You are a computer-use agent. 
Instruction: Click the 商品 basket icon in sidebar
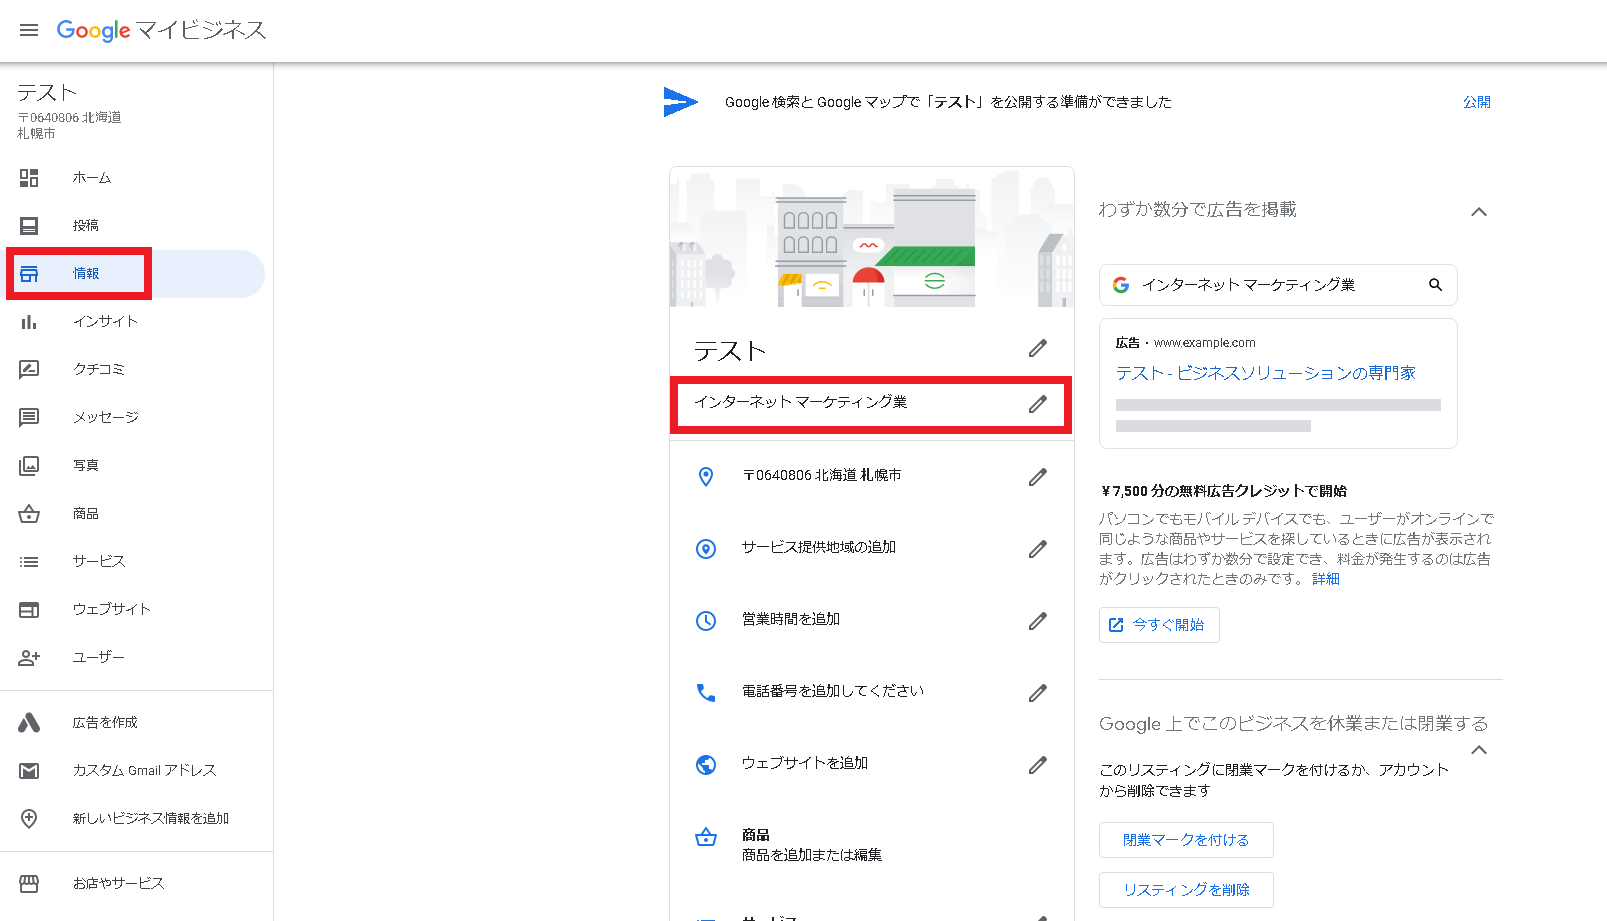[29, 514]
